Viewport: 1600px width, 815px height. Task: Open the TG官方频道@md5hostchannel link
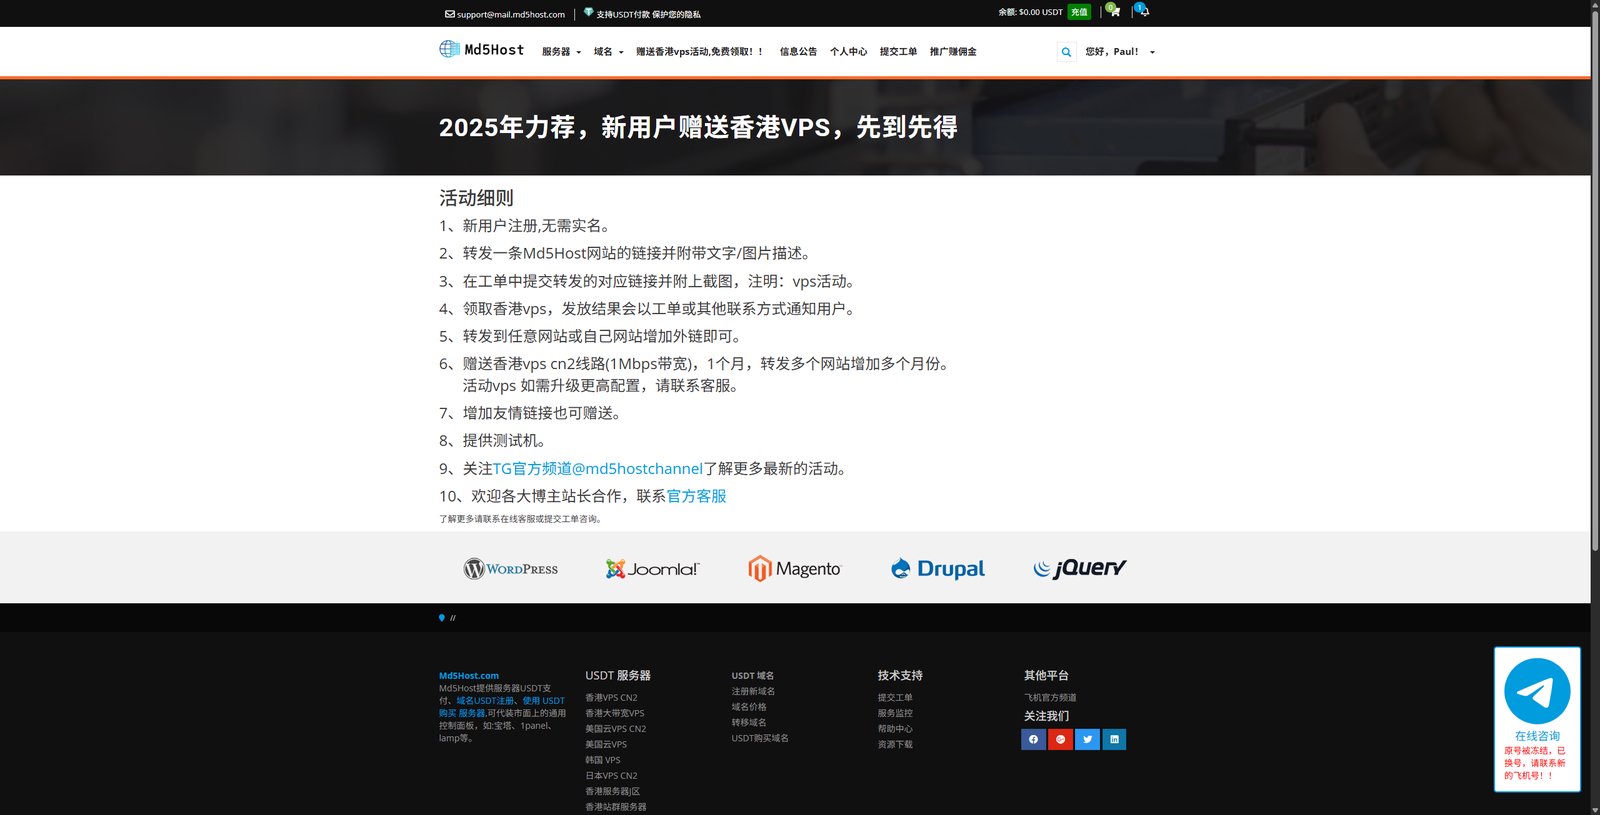click(597, 468)
